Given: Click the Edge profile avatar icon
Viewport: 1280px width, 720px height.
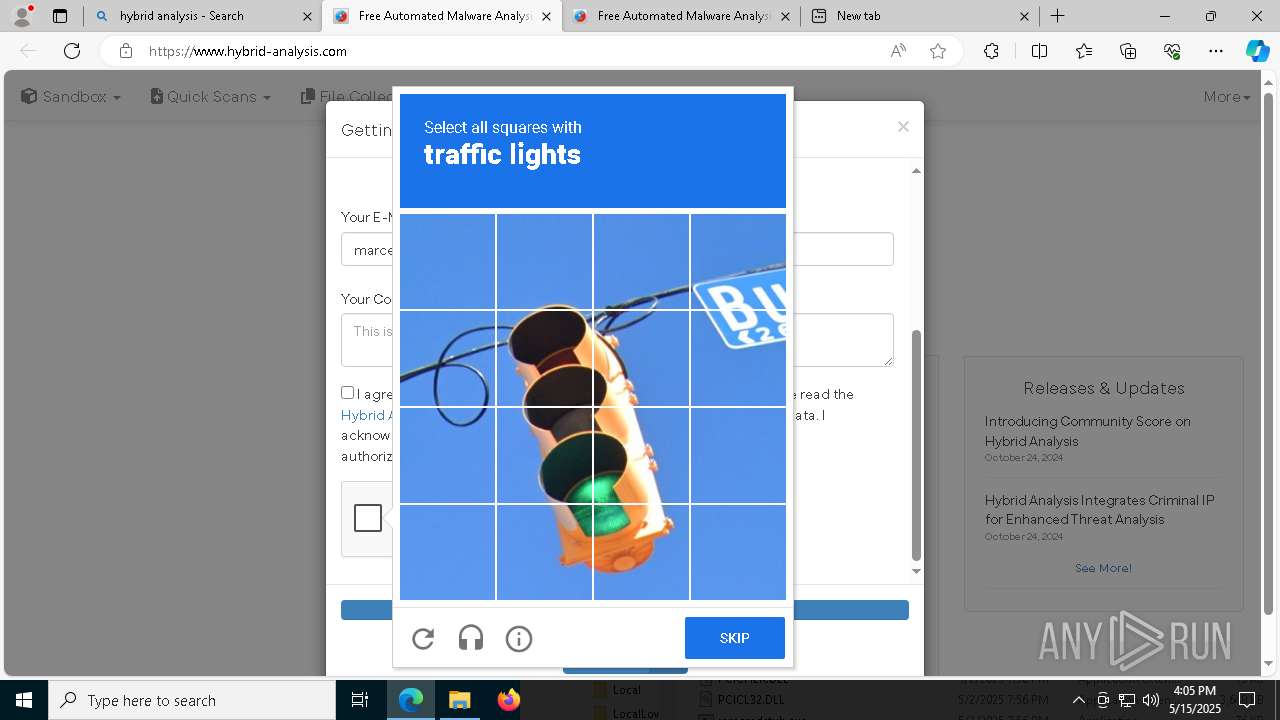Looking at the screenshot, I should click(x=21, y=16).
